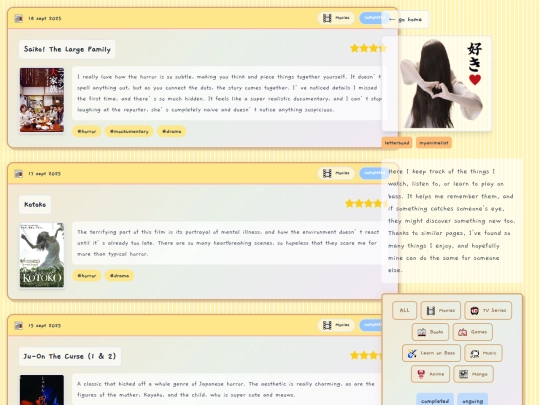
Task: Open the letterboxd link
Action: point(397,143)
